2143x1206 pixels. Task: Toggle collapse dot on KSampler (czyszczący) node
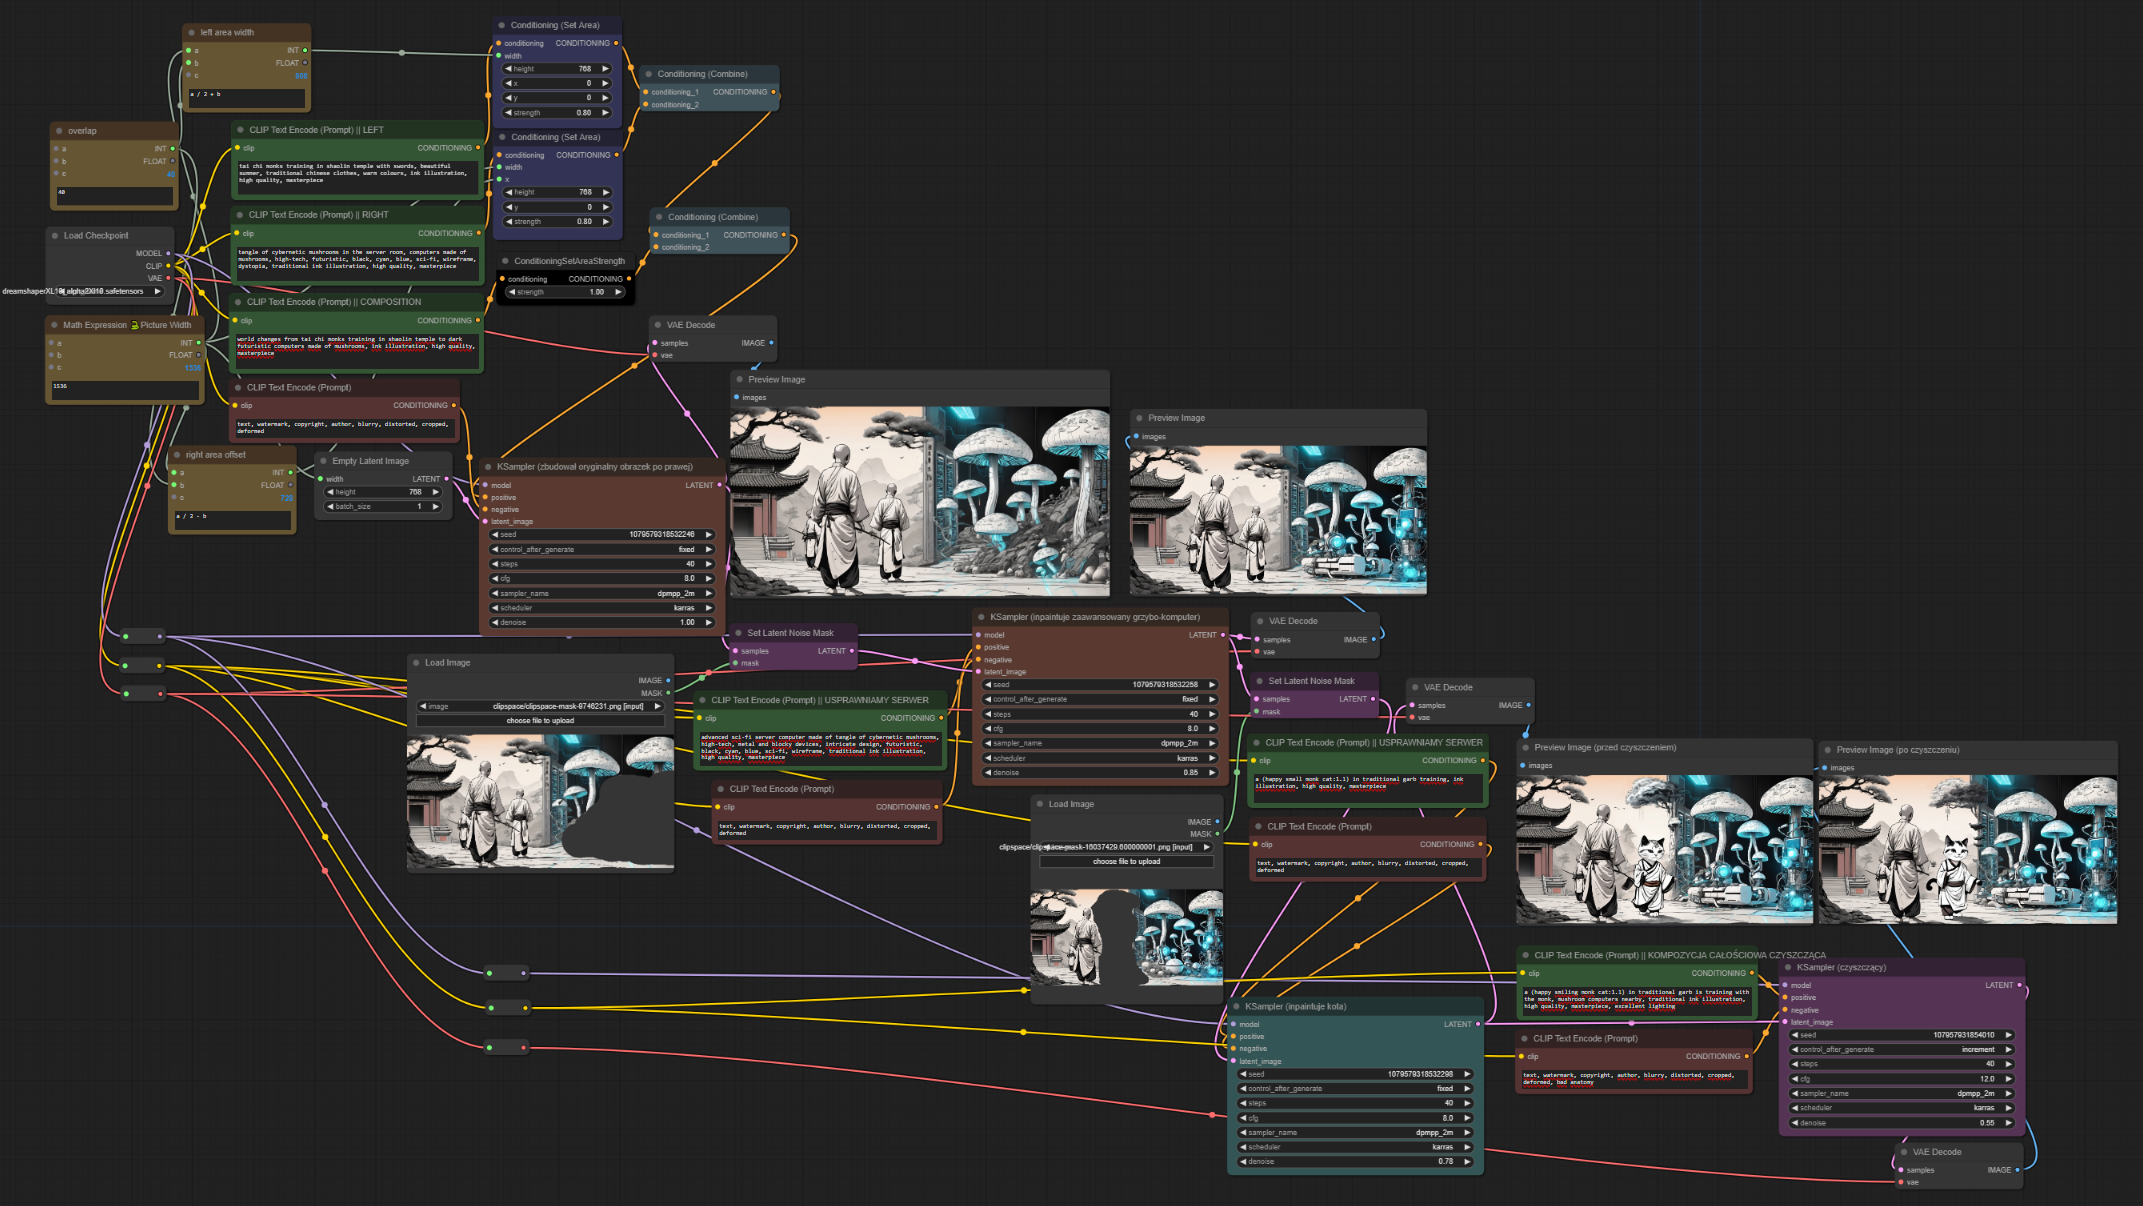[x=1788, y=967]
